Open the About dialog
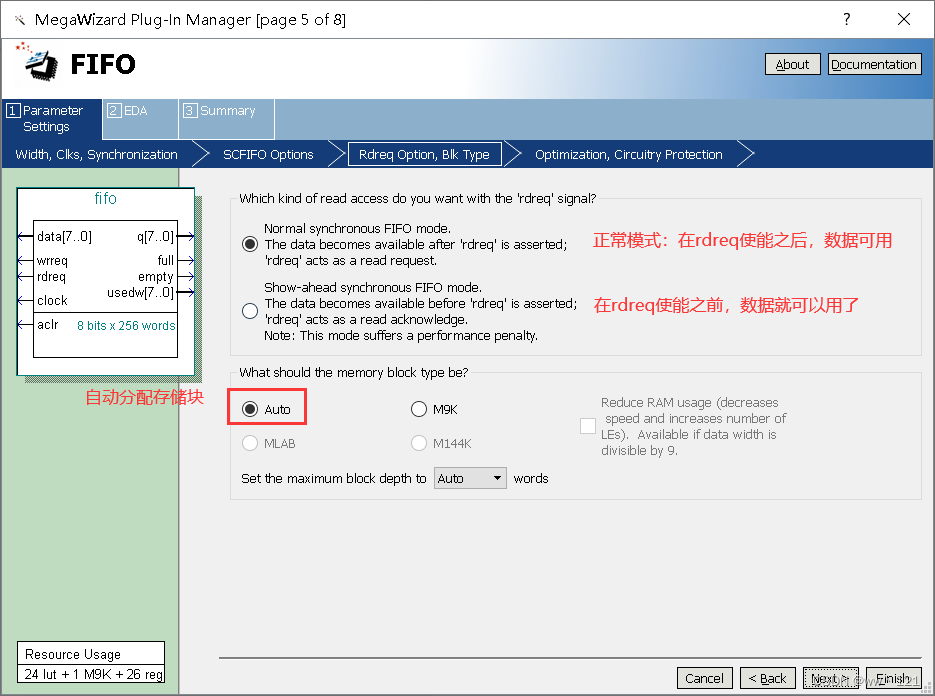935x696 pixels. point(792,63)
